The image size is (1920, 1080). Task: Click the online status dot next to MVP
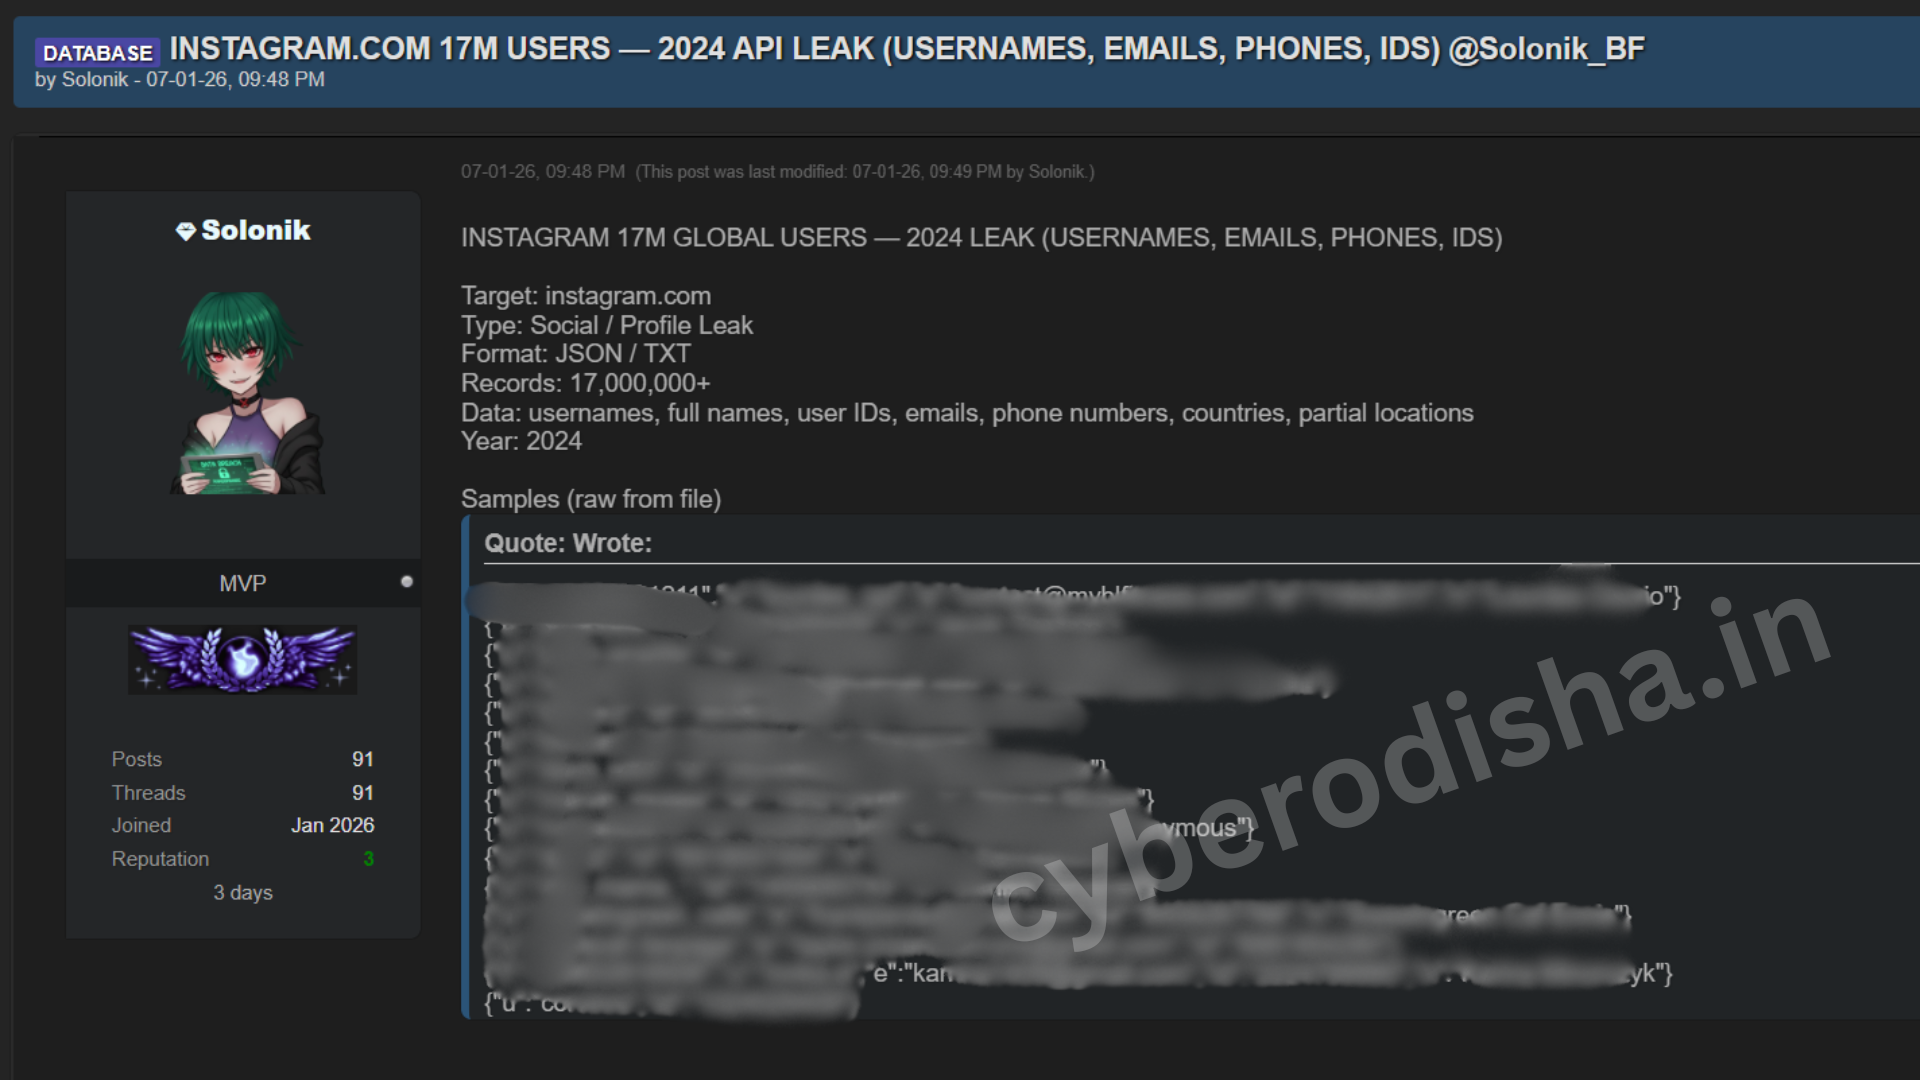coord(406,582)
